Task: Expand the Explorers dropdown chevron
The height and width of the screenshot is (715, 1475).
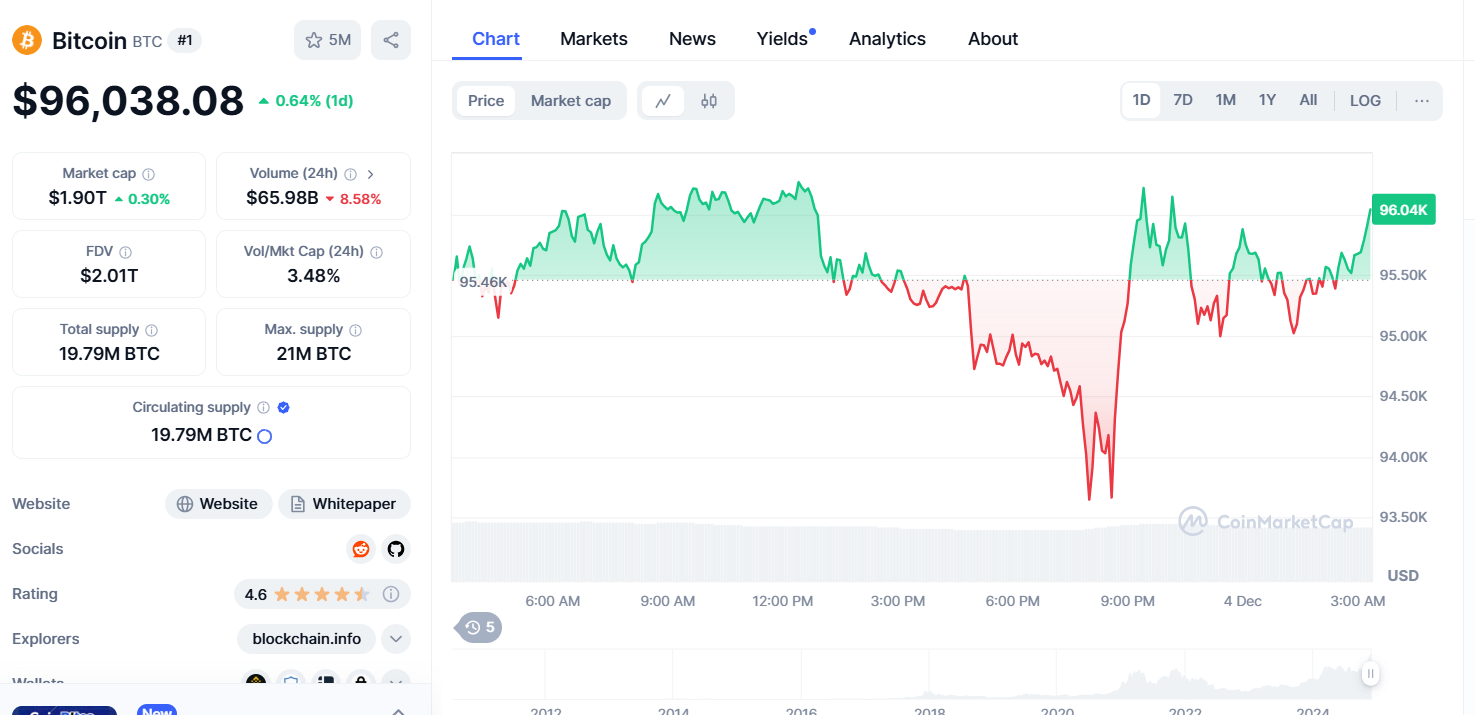Action: pos(396,638)
